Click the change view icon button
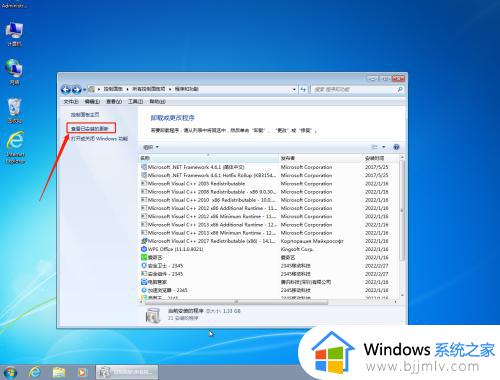Image resolution: width=500 pixels, height=380 pixels. (375, 147)
